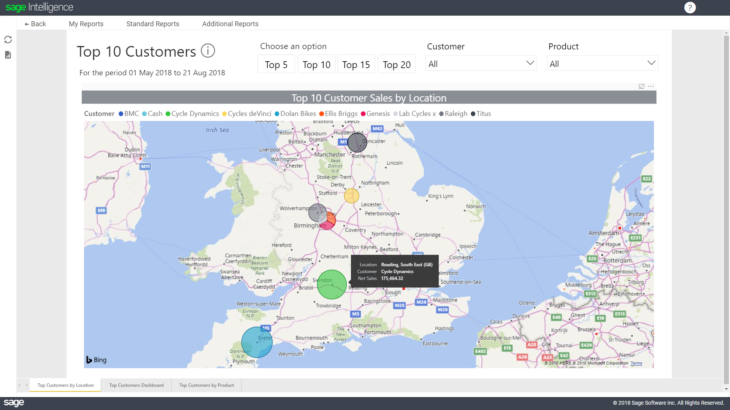Click the Titus legend entry
The height and width of the screenshot is (410, 730).
pos(481,114)
